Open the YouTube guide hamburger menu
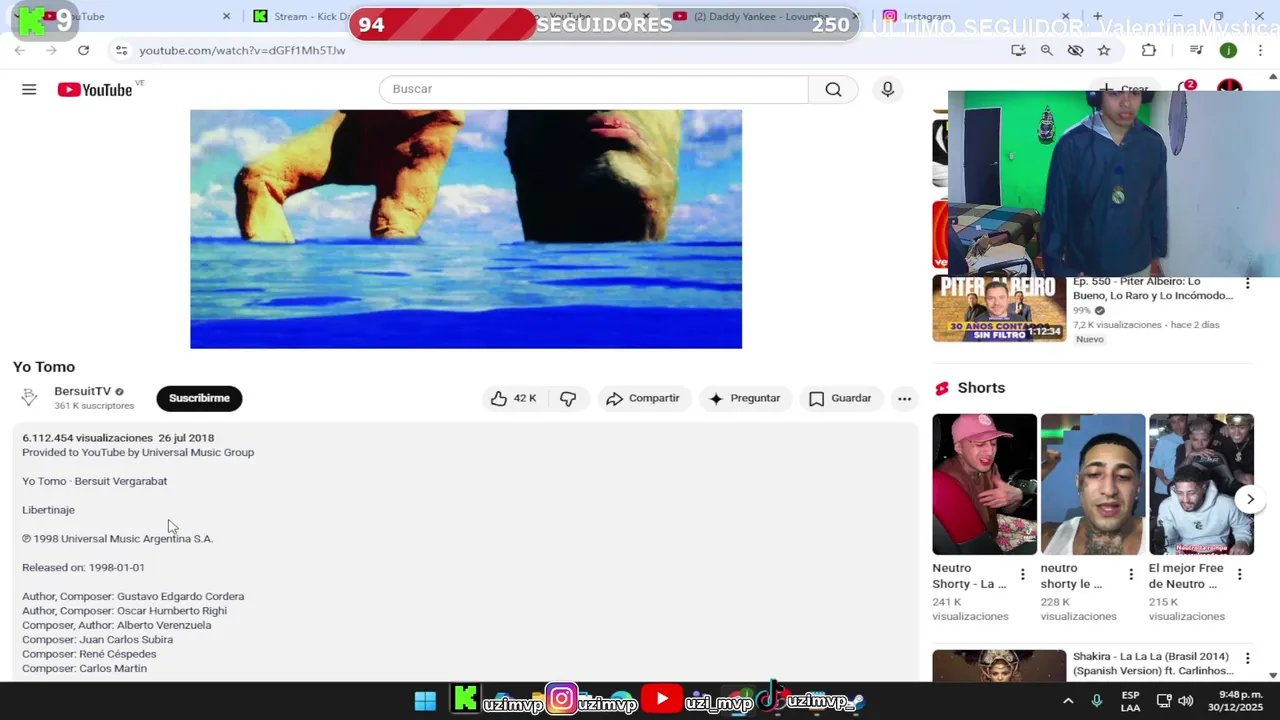 [29, 90]
